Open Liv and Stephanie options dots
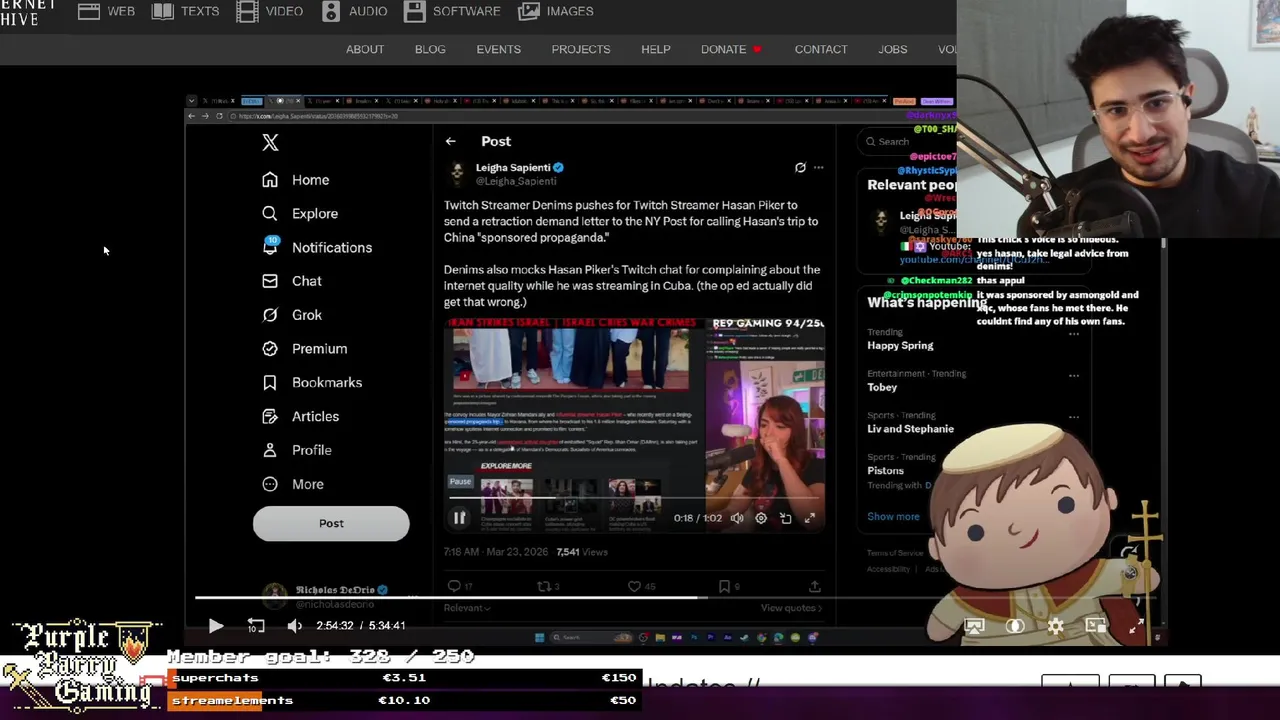Image resolution: width=1280 pixels, height=720 pixels. point(1074,417)
